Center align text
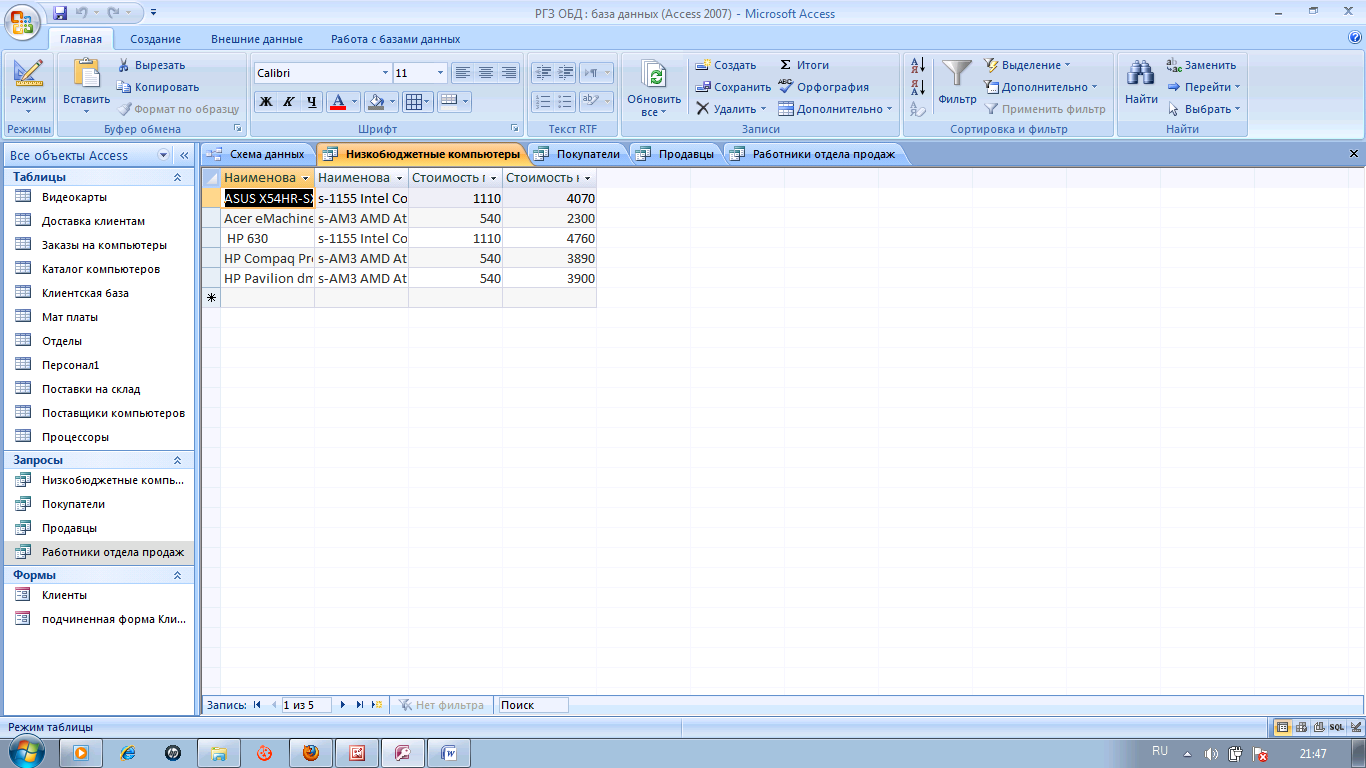Image resolution: width=1366 pixels, height=768 pixels. pos(486,73)
